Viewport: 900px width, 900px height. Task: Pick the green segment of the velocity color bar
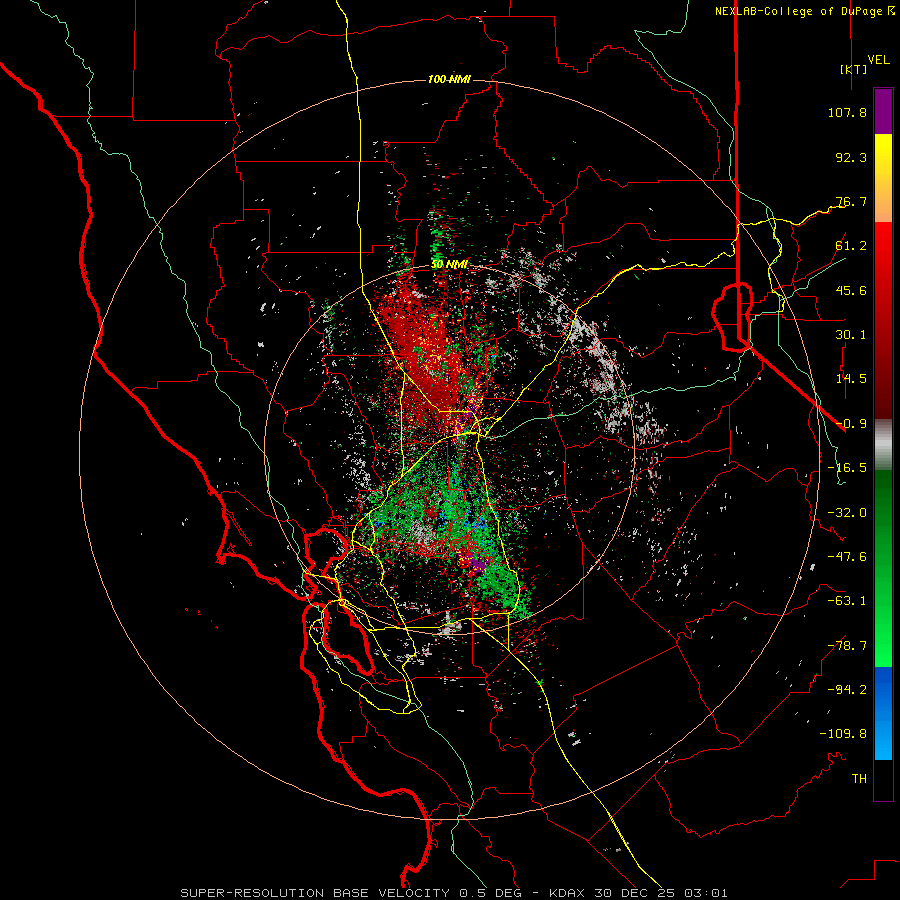click(x=883, y=568)
